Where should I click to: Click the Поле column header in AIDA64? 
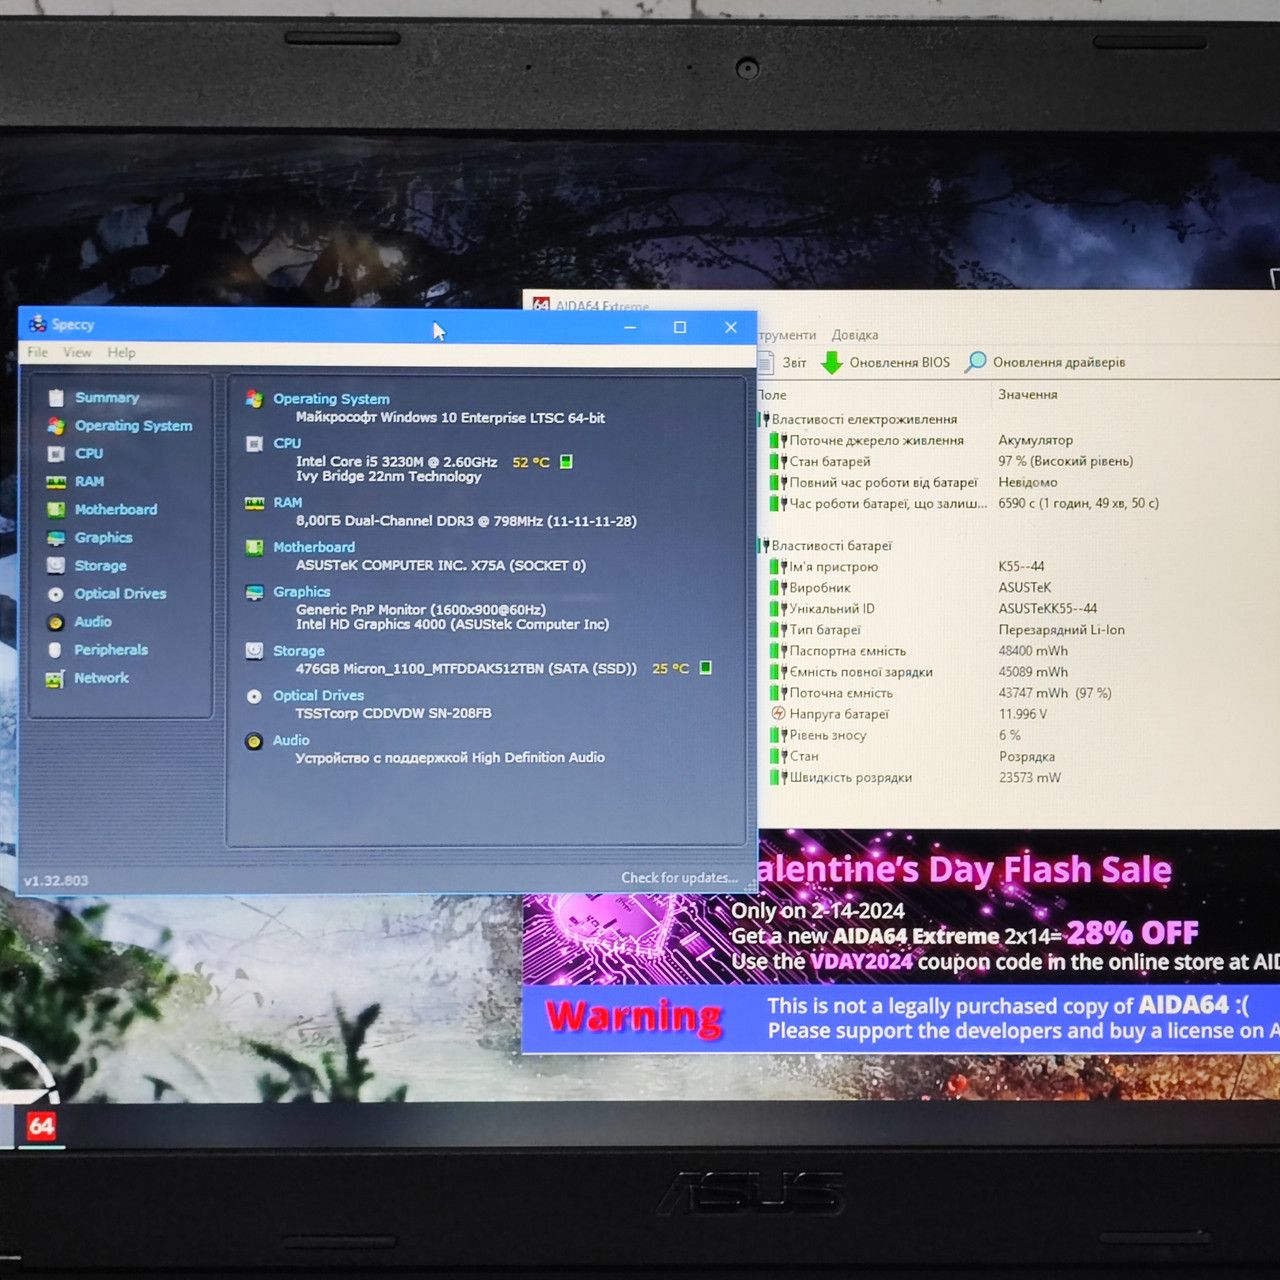772,395
